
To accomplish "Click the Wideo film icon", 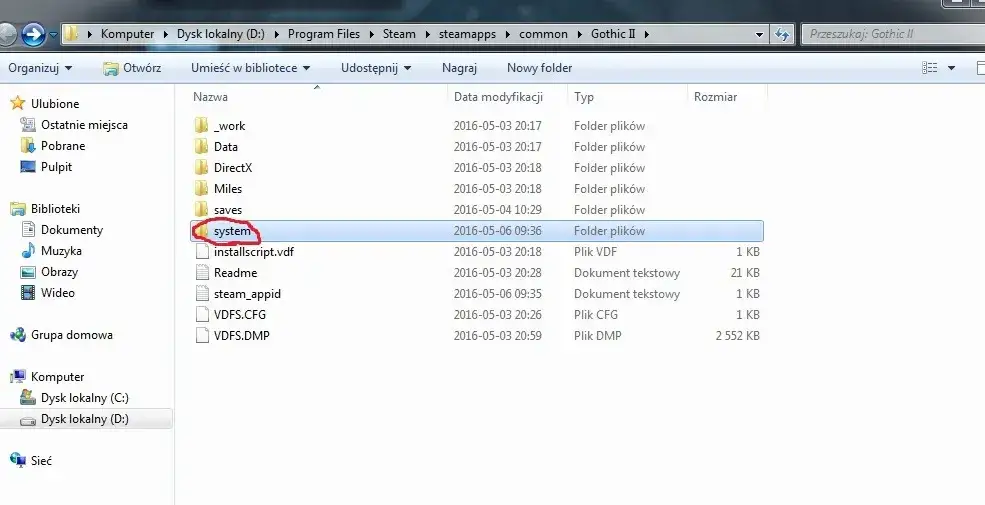I will [28, 293].
